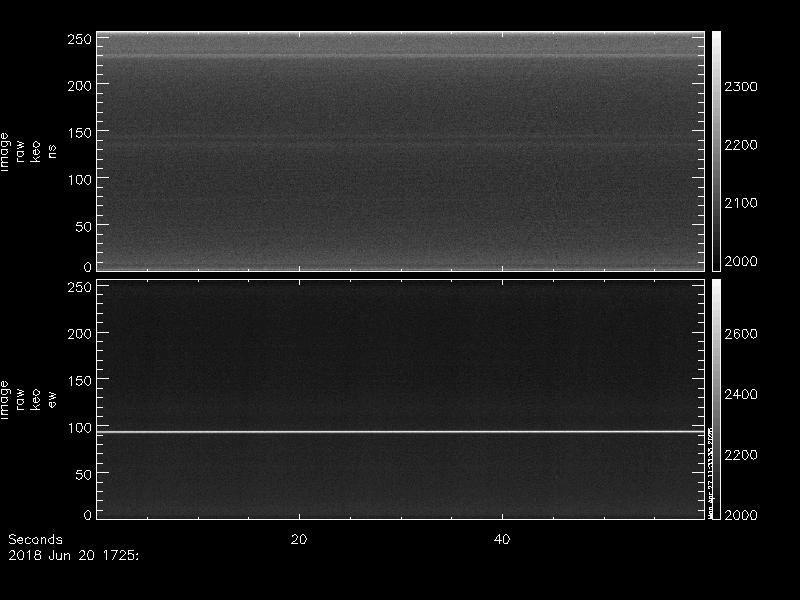Viewport: 800px width, 600px height.
Task: Select the 2600 value on the lower colorbar
Action: tap(741, 334)
